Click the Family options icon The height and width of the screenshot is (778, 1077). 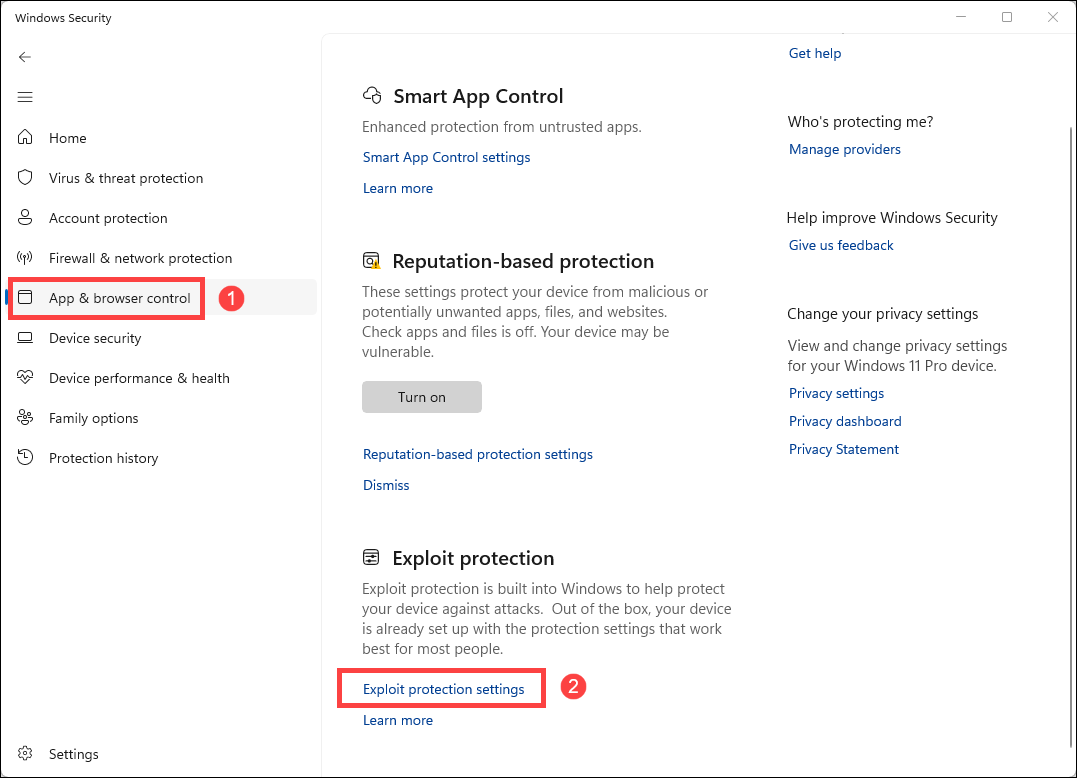[26, 418]
